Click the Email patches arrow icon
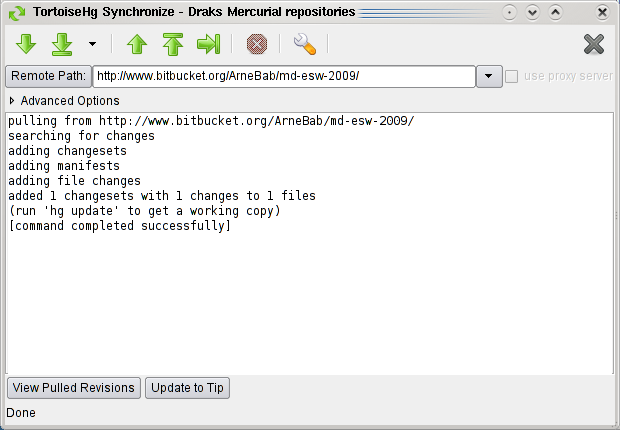The image size is (620, 430). (x=208, y=44)
